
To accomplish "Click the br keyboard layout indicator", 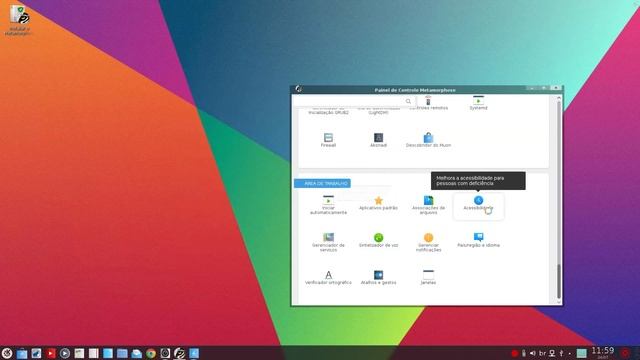I will (542, 353).
